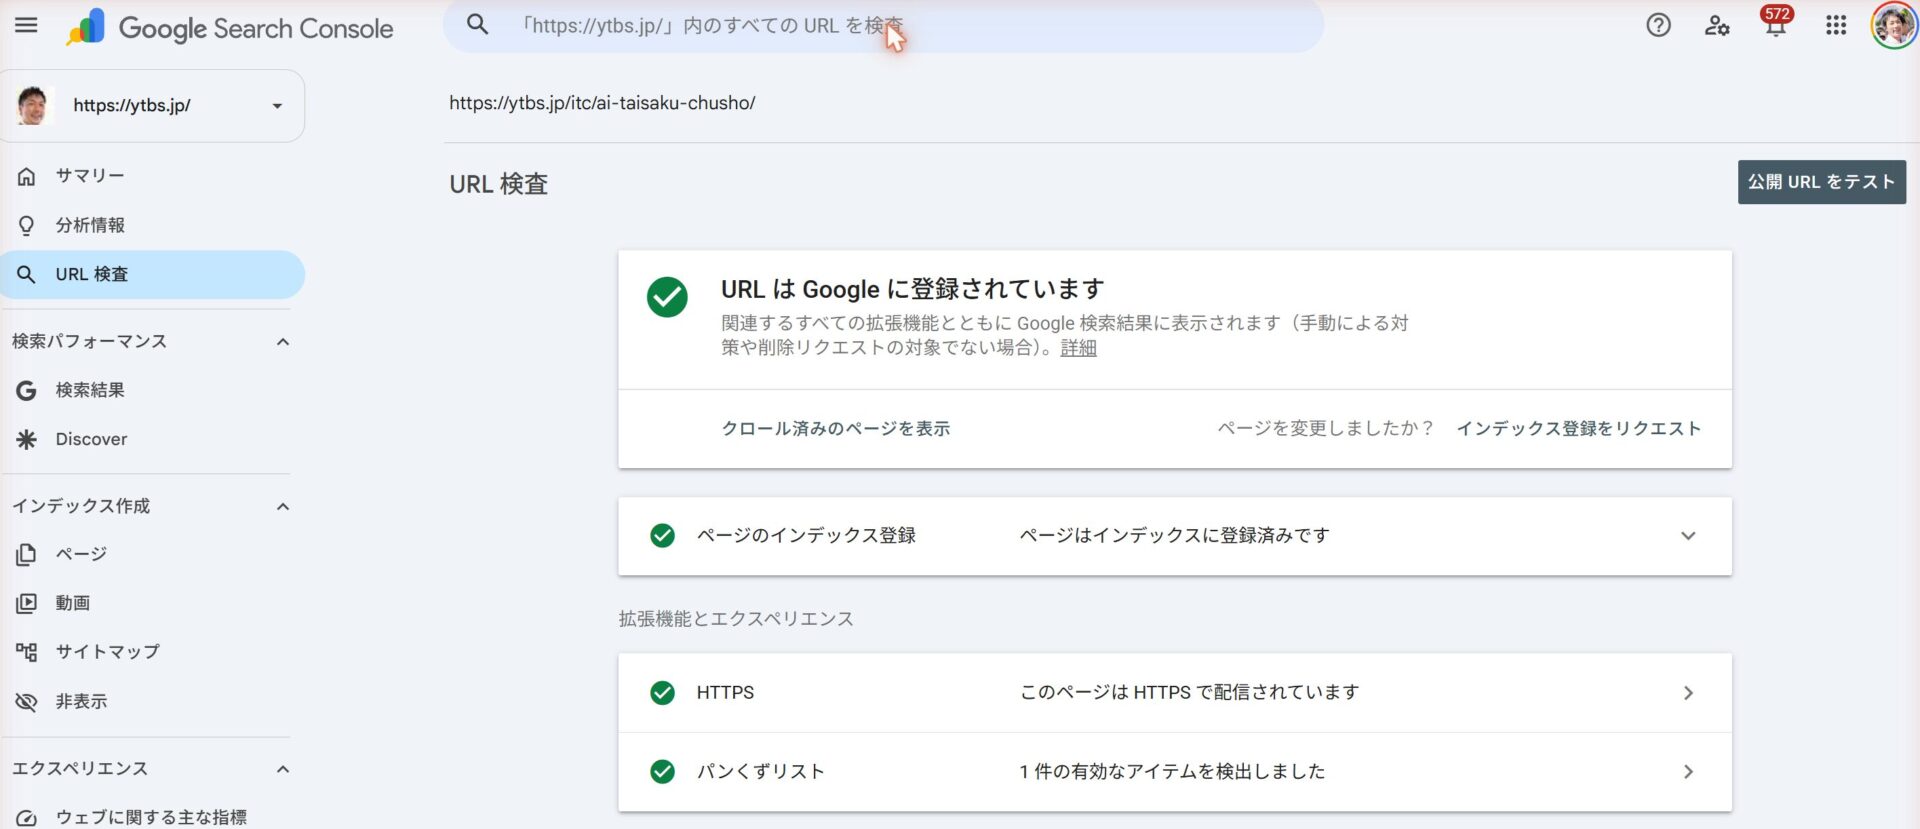The image size is (1920, 829).
Task: Collapse the 検索パフォーマンス section
Action: (283, 342)
